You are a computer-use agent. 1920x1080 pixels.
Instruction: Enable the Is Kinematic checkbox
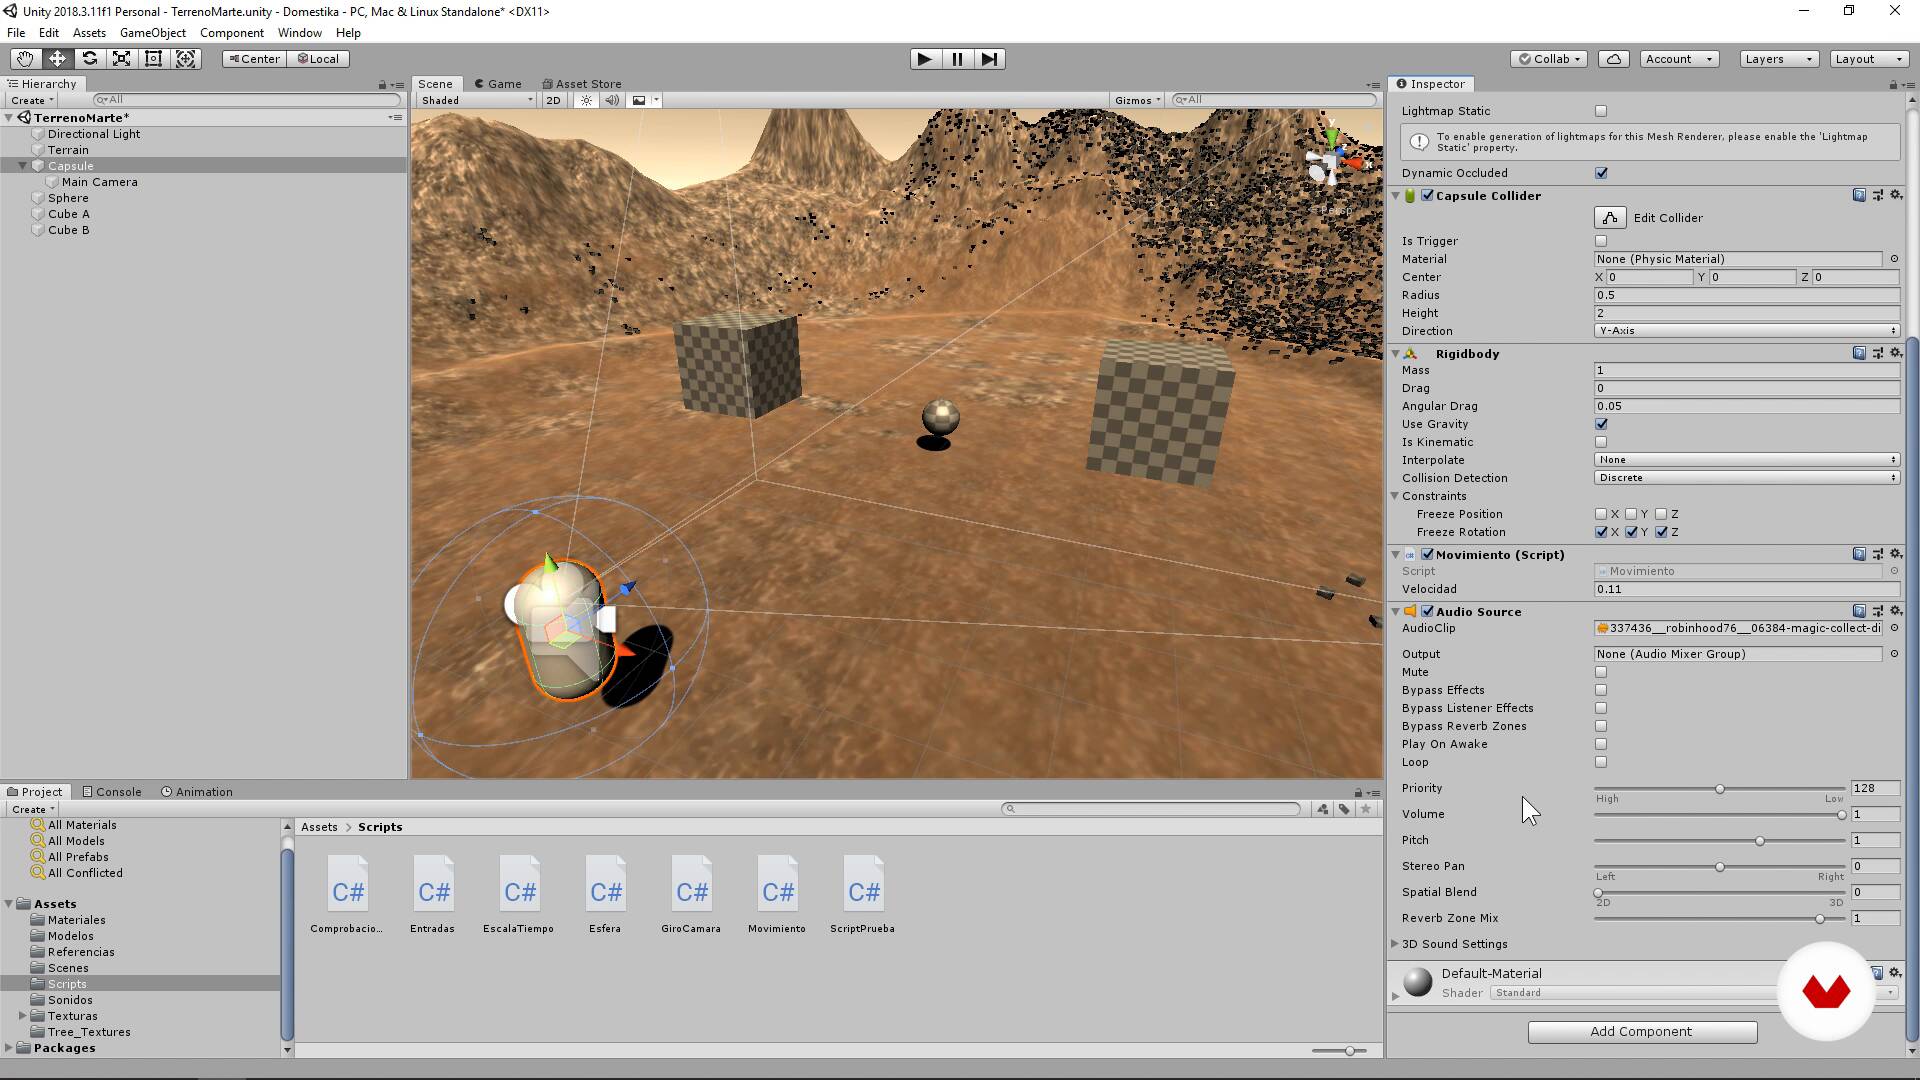1601,442
